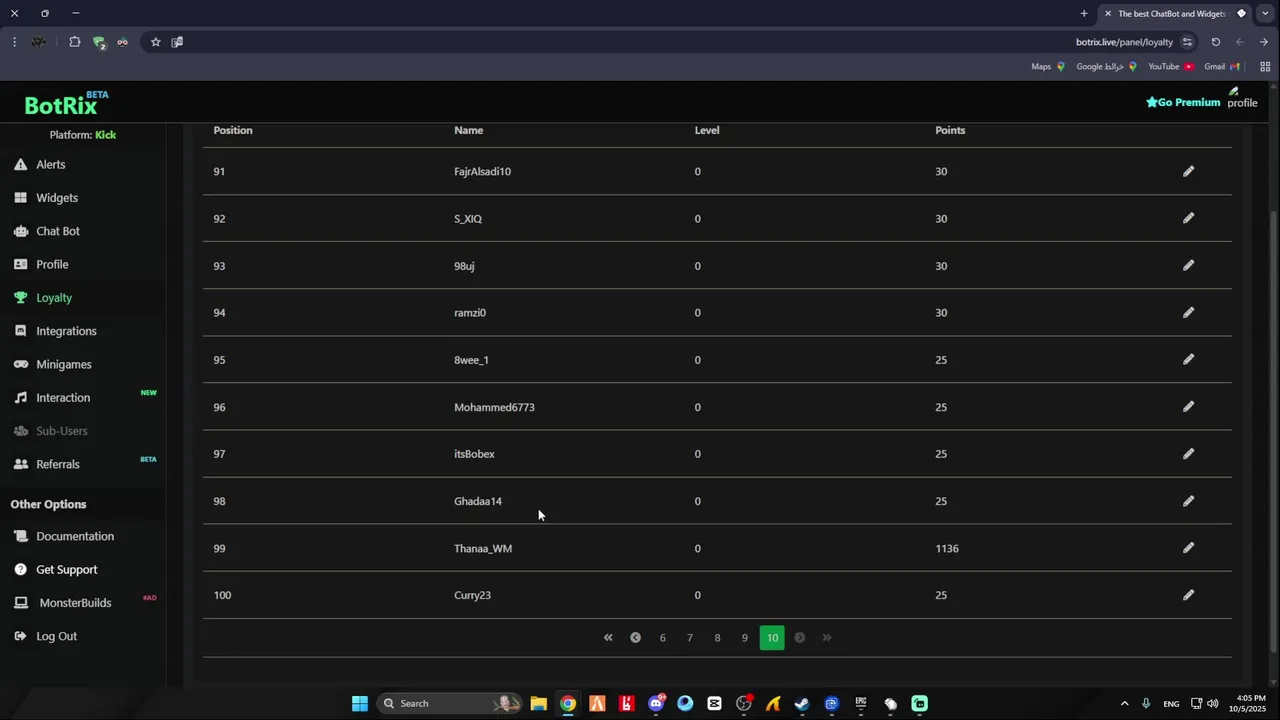The width and height of the screenshot is (1280, 720).
Task: Open Maps bookmark
Action: 1048,66
